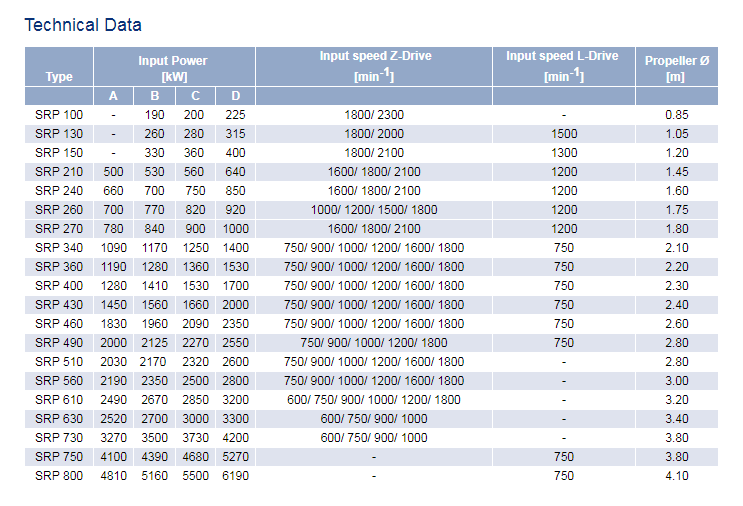
Task: Select the SRP 100 row label
Action: [x=59, y=115]
